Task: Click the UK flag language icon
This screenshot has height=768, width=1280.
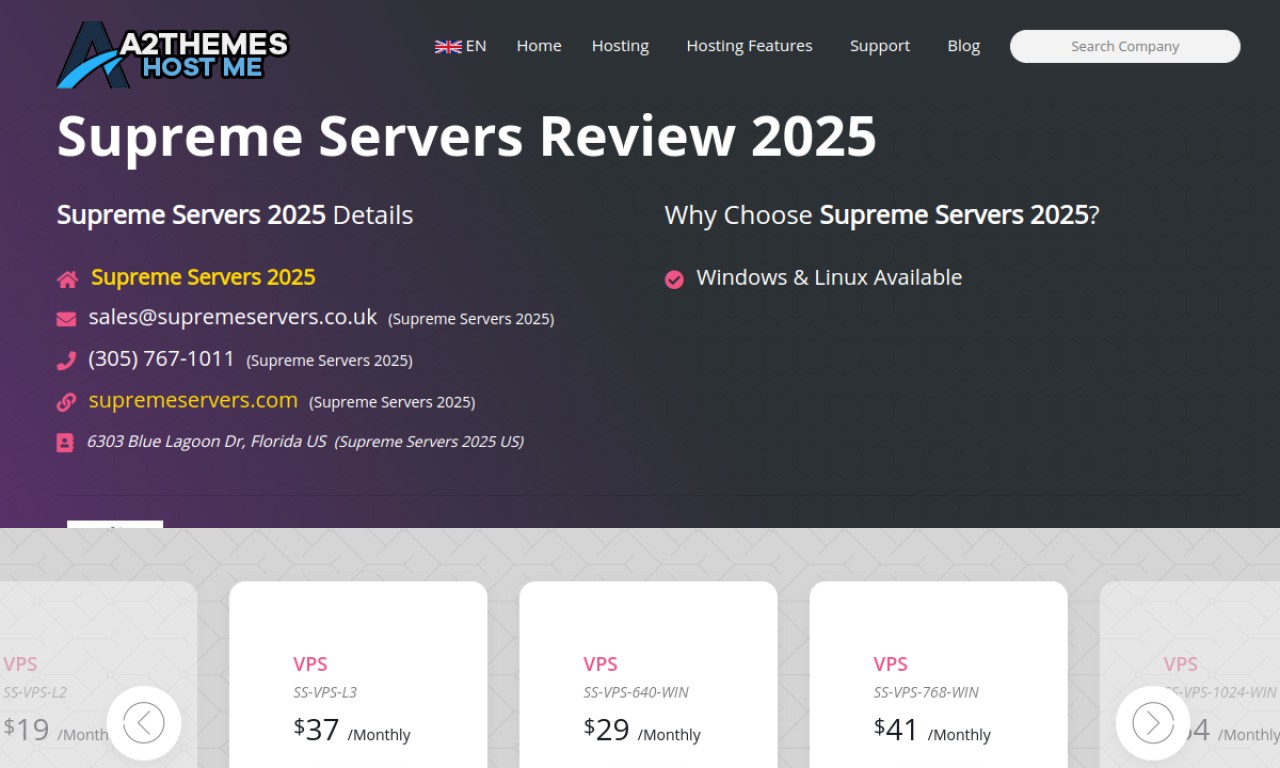Action: pyautogui.click(x=448, y=46)
